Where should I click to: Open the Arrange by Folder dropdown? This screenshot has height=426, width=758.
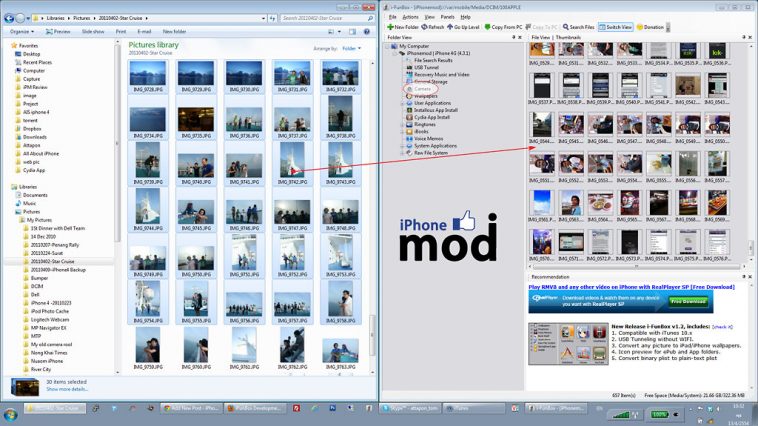pos(351,48)
